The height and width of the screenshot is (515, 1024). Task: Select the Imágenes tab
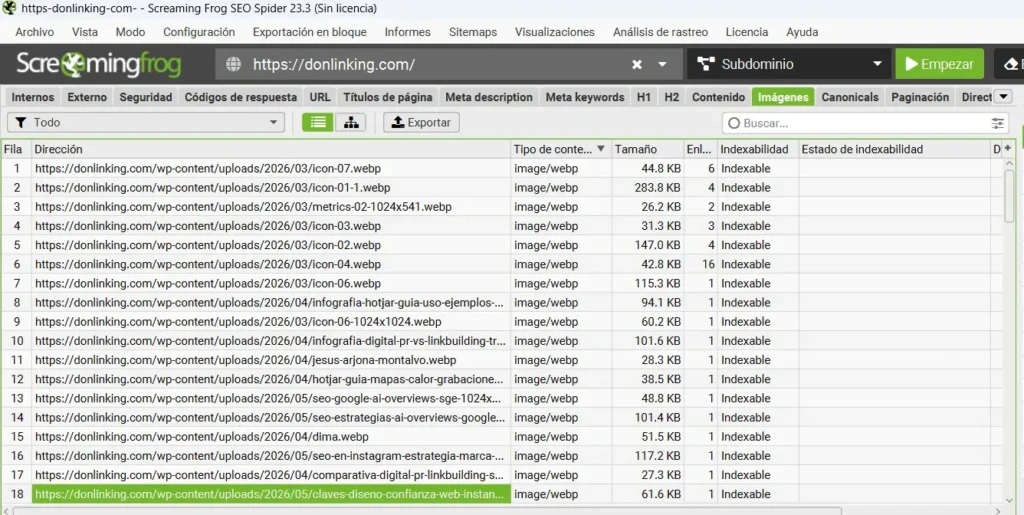(x=783, y=97)
